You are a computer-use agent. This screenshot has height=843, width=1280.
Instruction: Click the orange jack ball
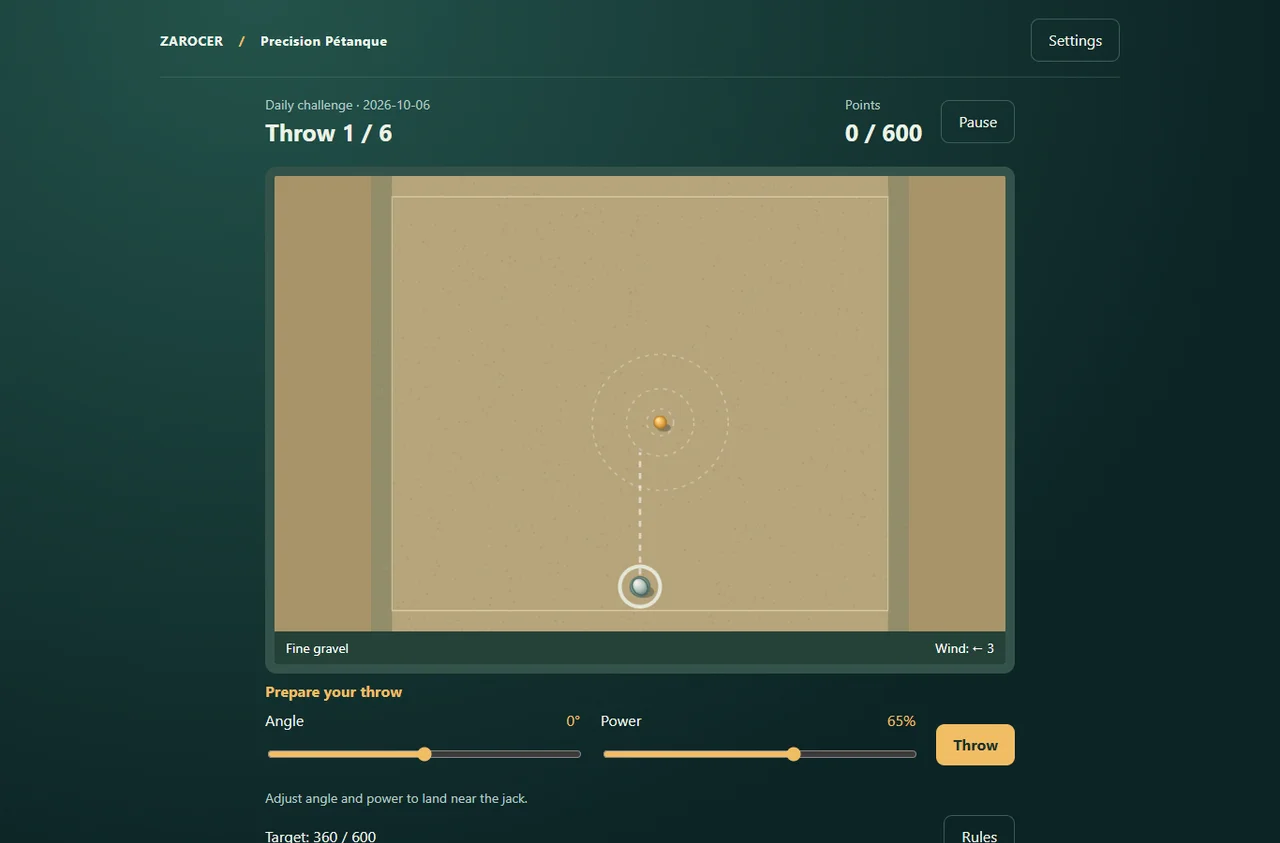point(660,422)
